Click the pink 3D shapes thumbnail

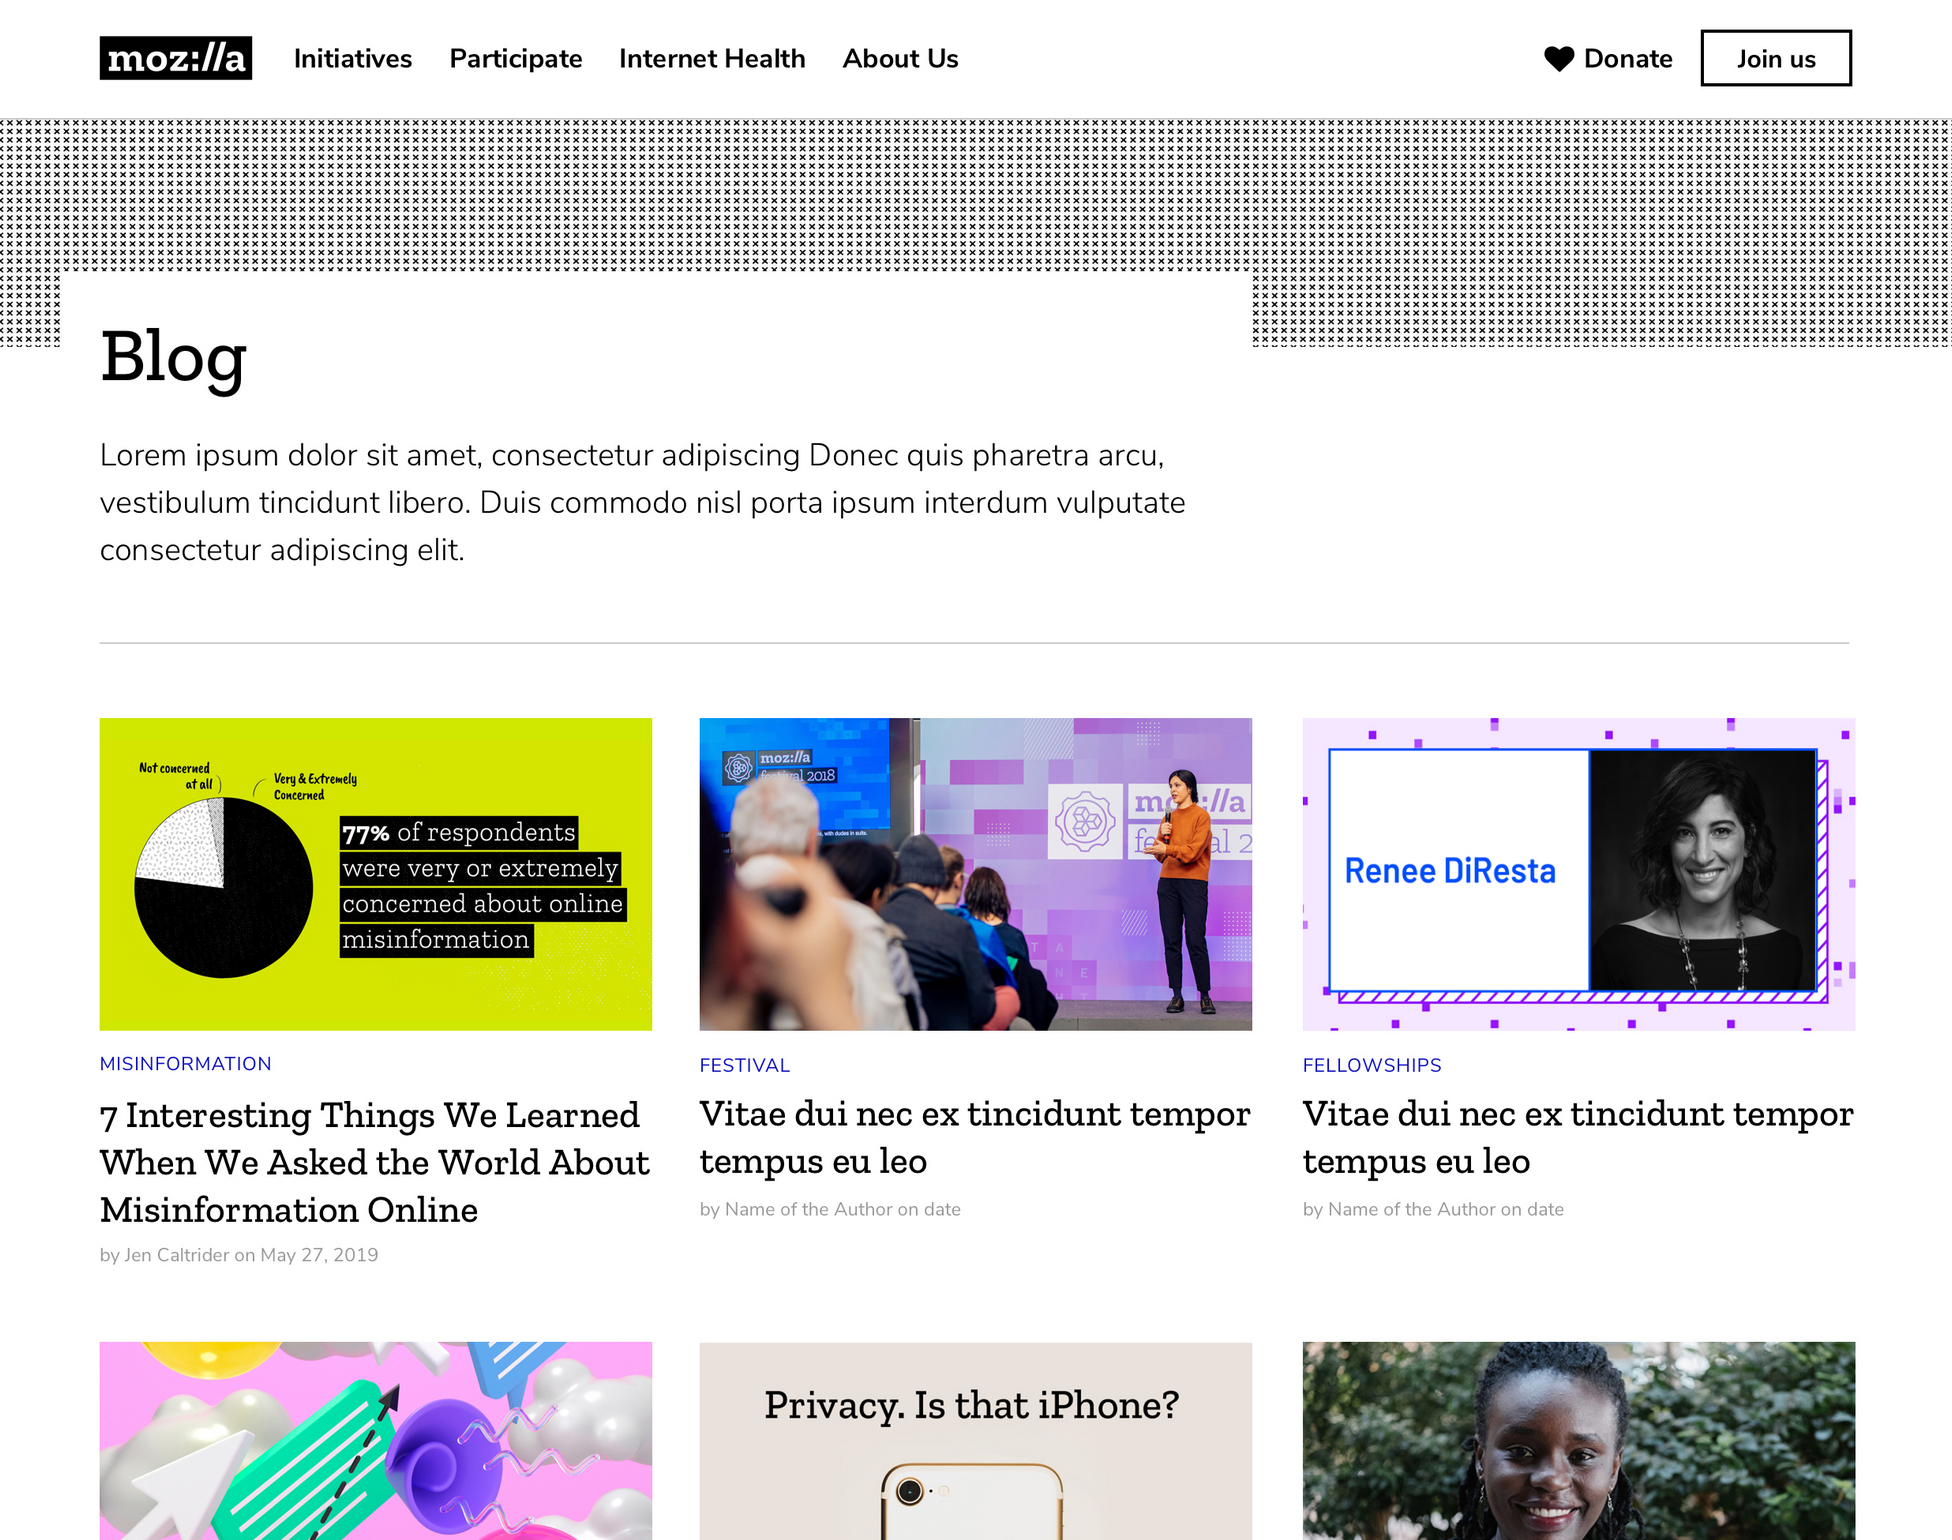point(376,1441)
